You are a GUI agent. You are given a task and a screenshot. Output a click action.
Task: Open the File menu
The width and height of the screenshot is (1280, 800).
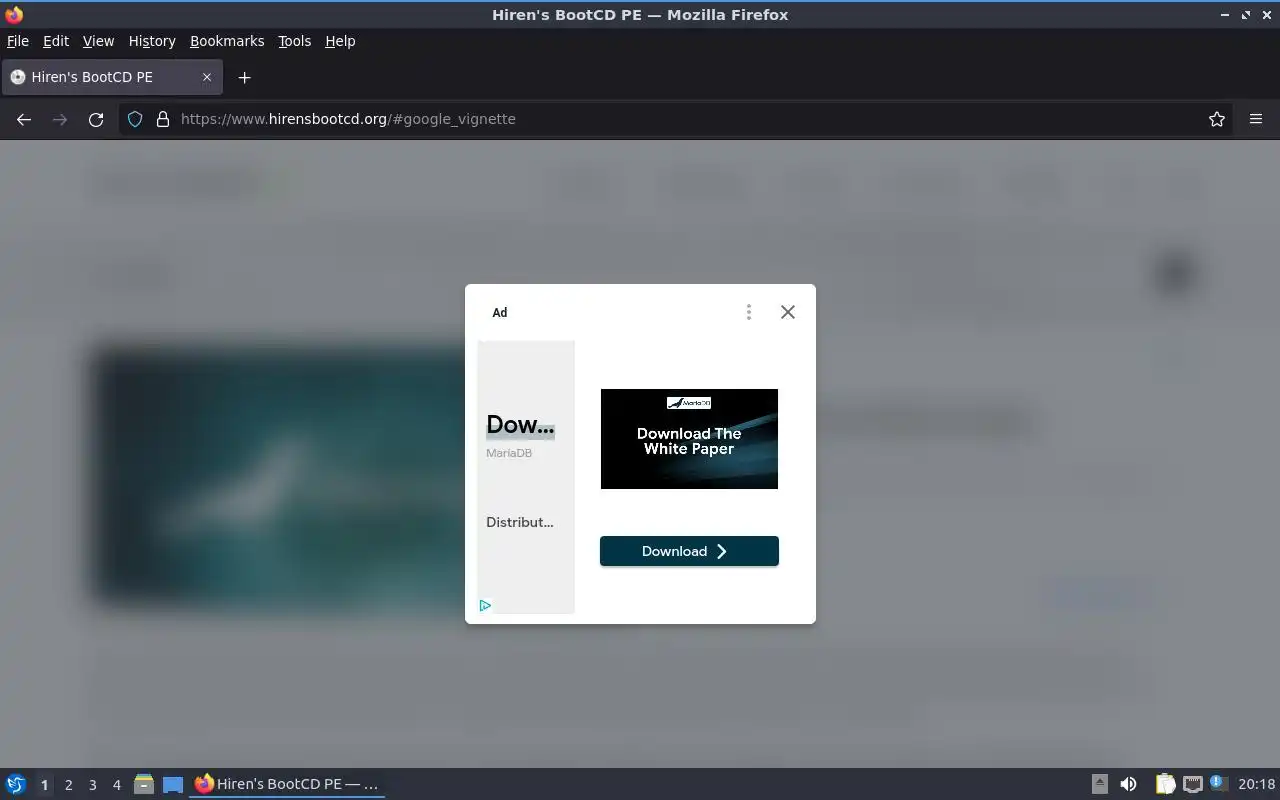click(18, 41)
